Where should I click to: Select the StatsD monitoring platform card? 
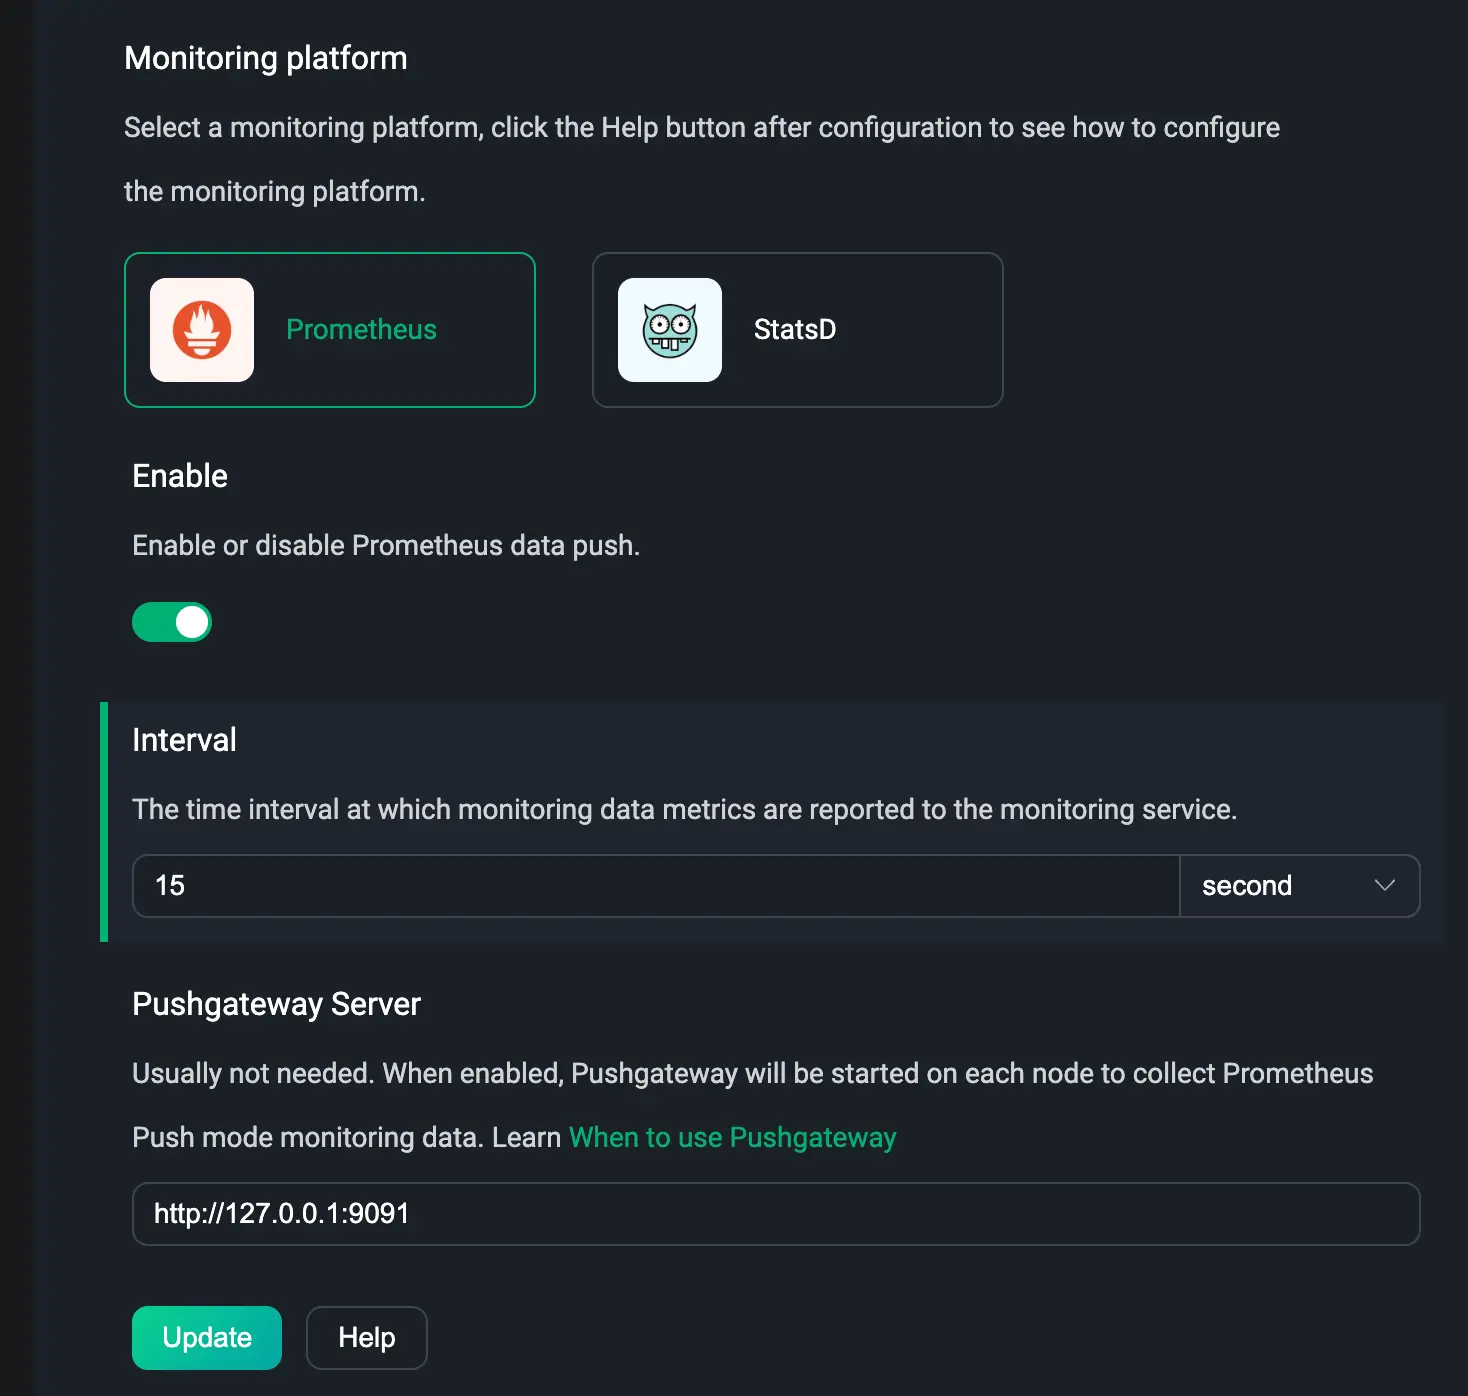pyautogui.click(x=797, y=330)
